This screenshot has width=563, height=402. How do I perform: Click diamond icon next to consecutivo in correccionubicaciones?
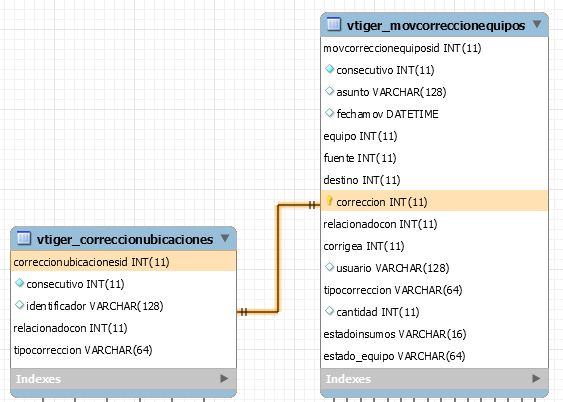[19, 283]
